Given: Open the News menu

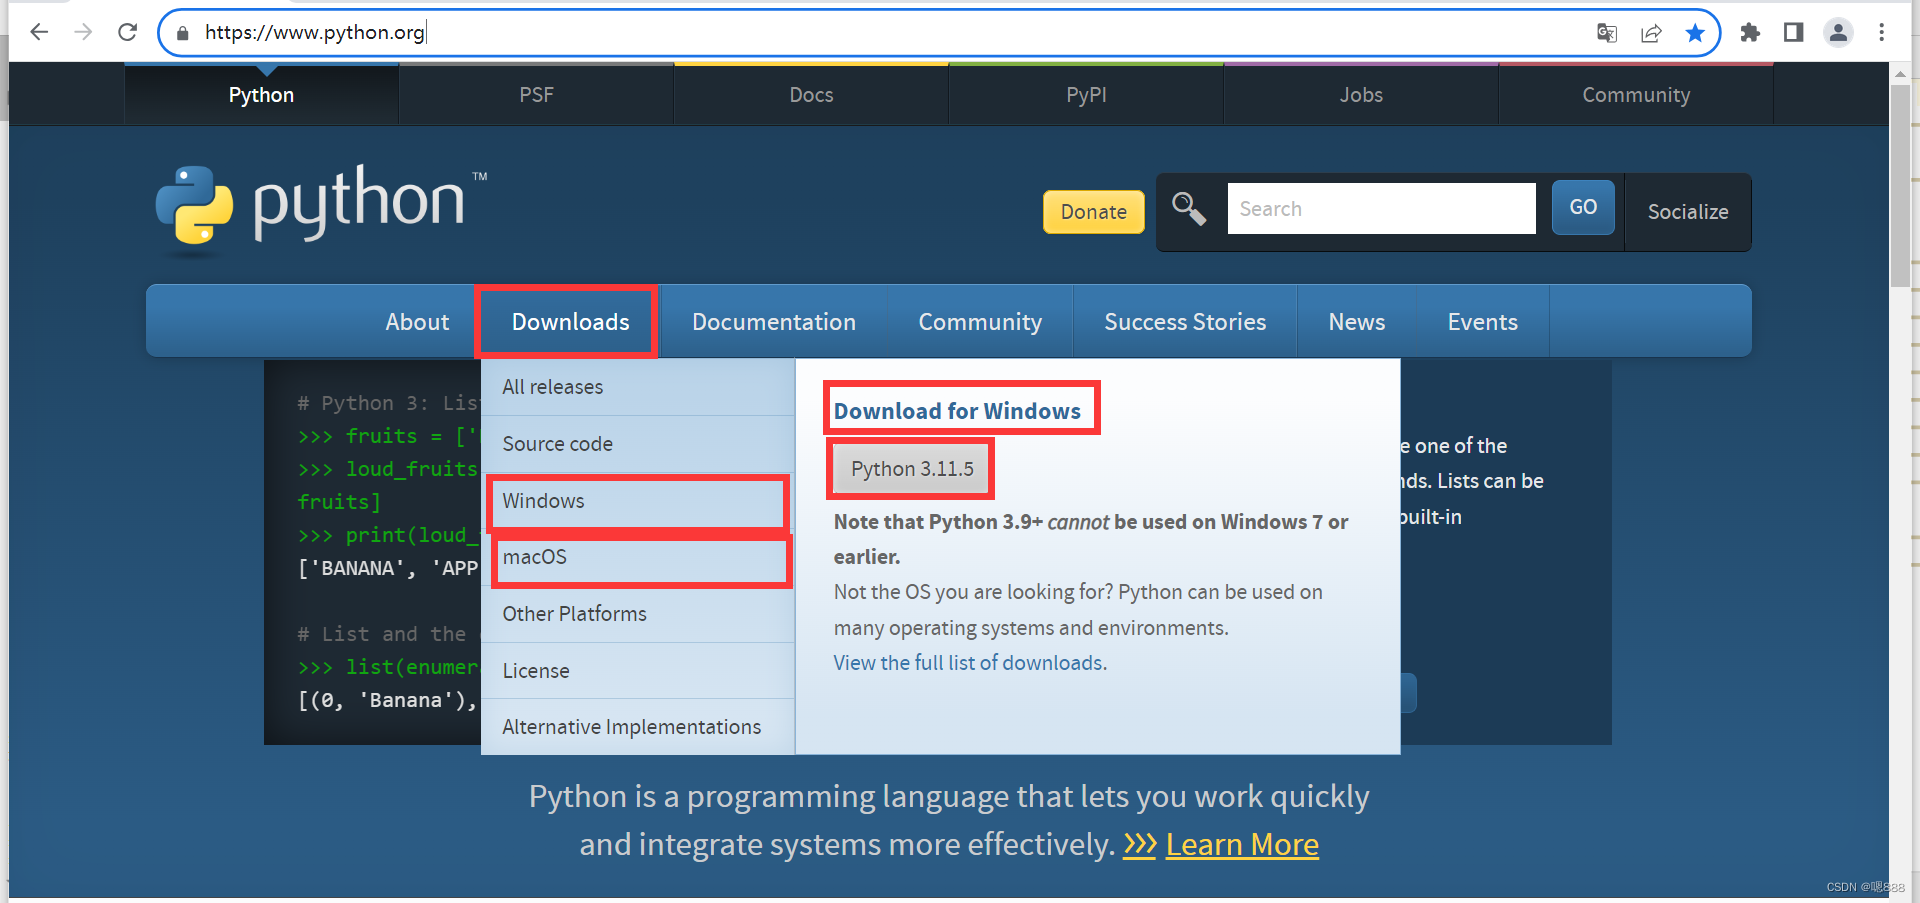Looking at the screenshot, I should click(x=1357, y=322).
